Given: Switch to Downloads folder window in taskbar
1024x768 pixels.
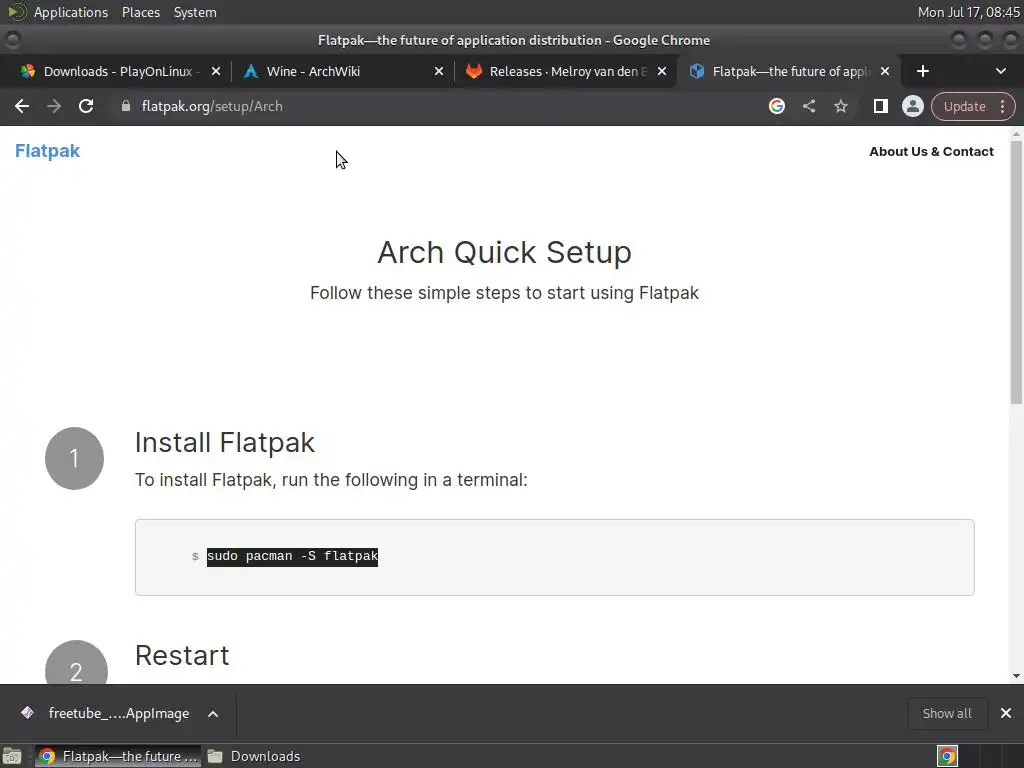Looking at the screenshot, I should [x=254, y=756].
